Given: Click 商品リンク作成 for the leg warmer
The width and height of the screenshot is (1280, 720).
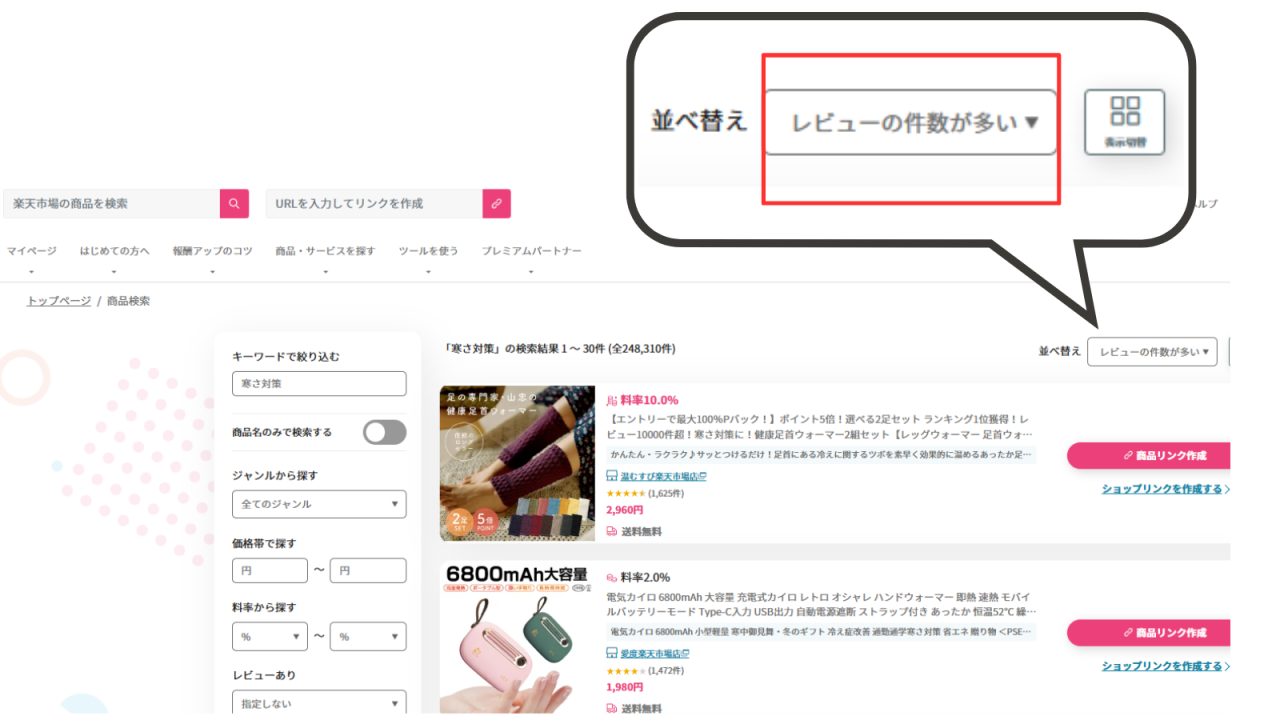Looking at the screenshot, I should (1148, 455).
